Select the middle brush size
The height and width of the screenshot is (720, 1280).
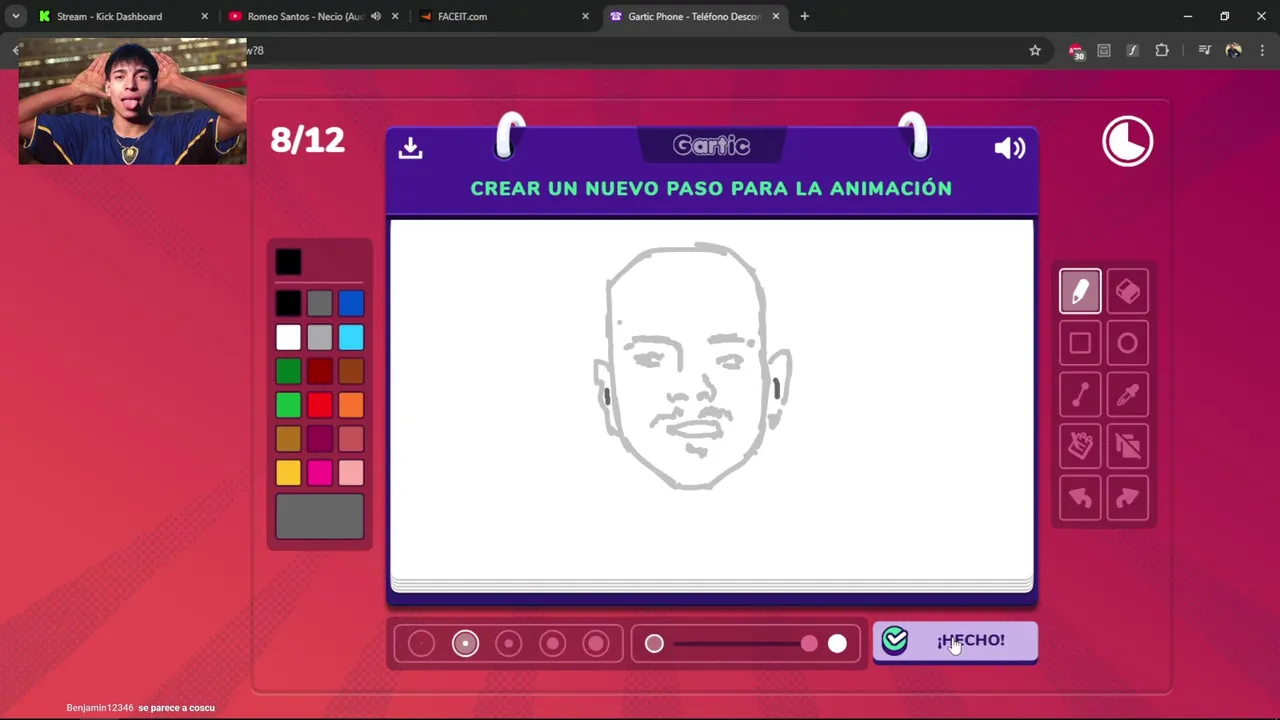click(508, 643)
